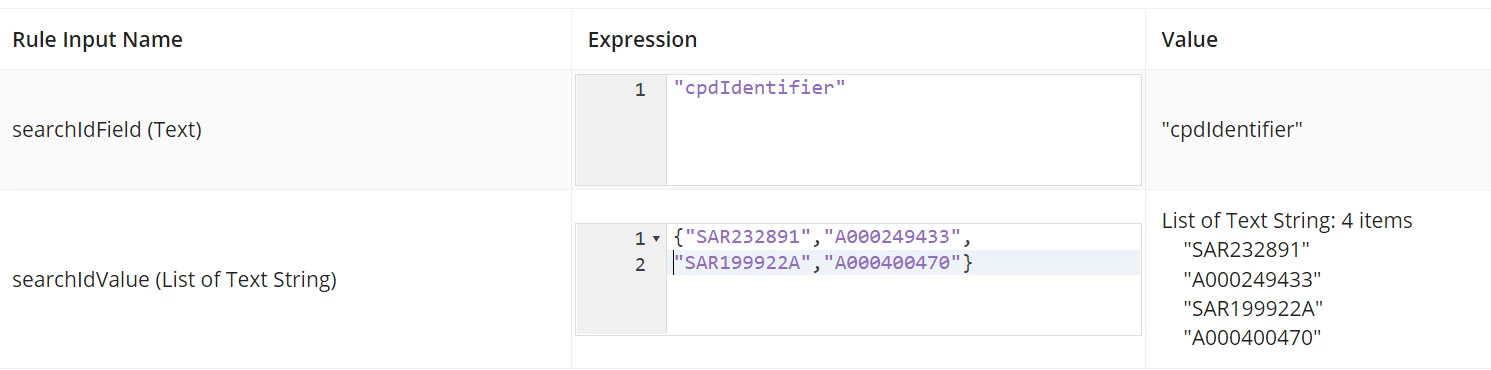This screenshot has height=370, width=1491.
Task: Select the "cpdIdentifier" string in the expression editor
Action: click(x=760, y=88)
